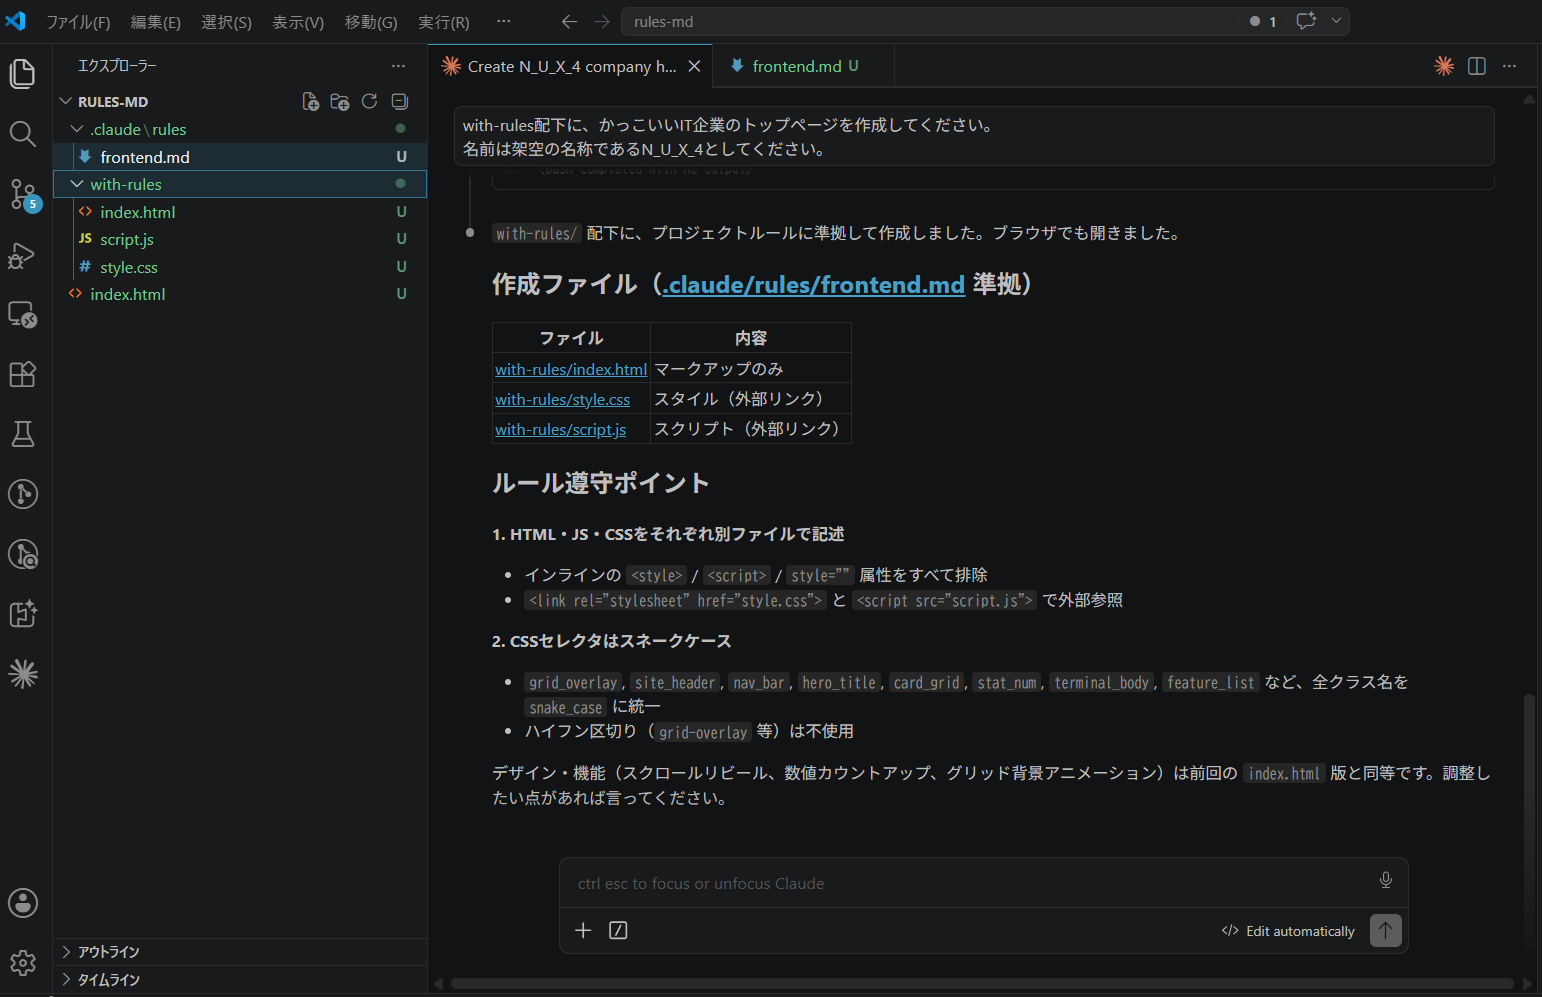Image resolution: width=1542 pixels, height=997 pixels.
Task: Create a new folder in RULES-MD
Action: (340, 102)
